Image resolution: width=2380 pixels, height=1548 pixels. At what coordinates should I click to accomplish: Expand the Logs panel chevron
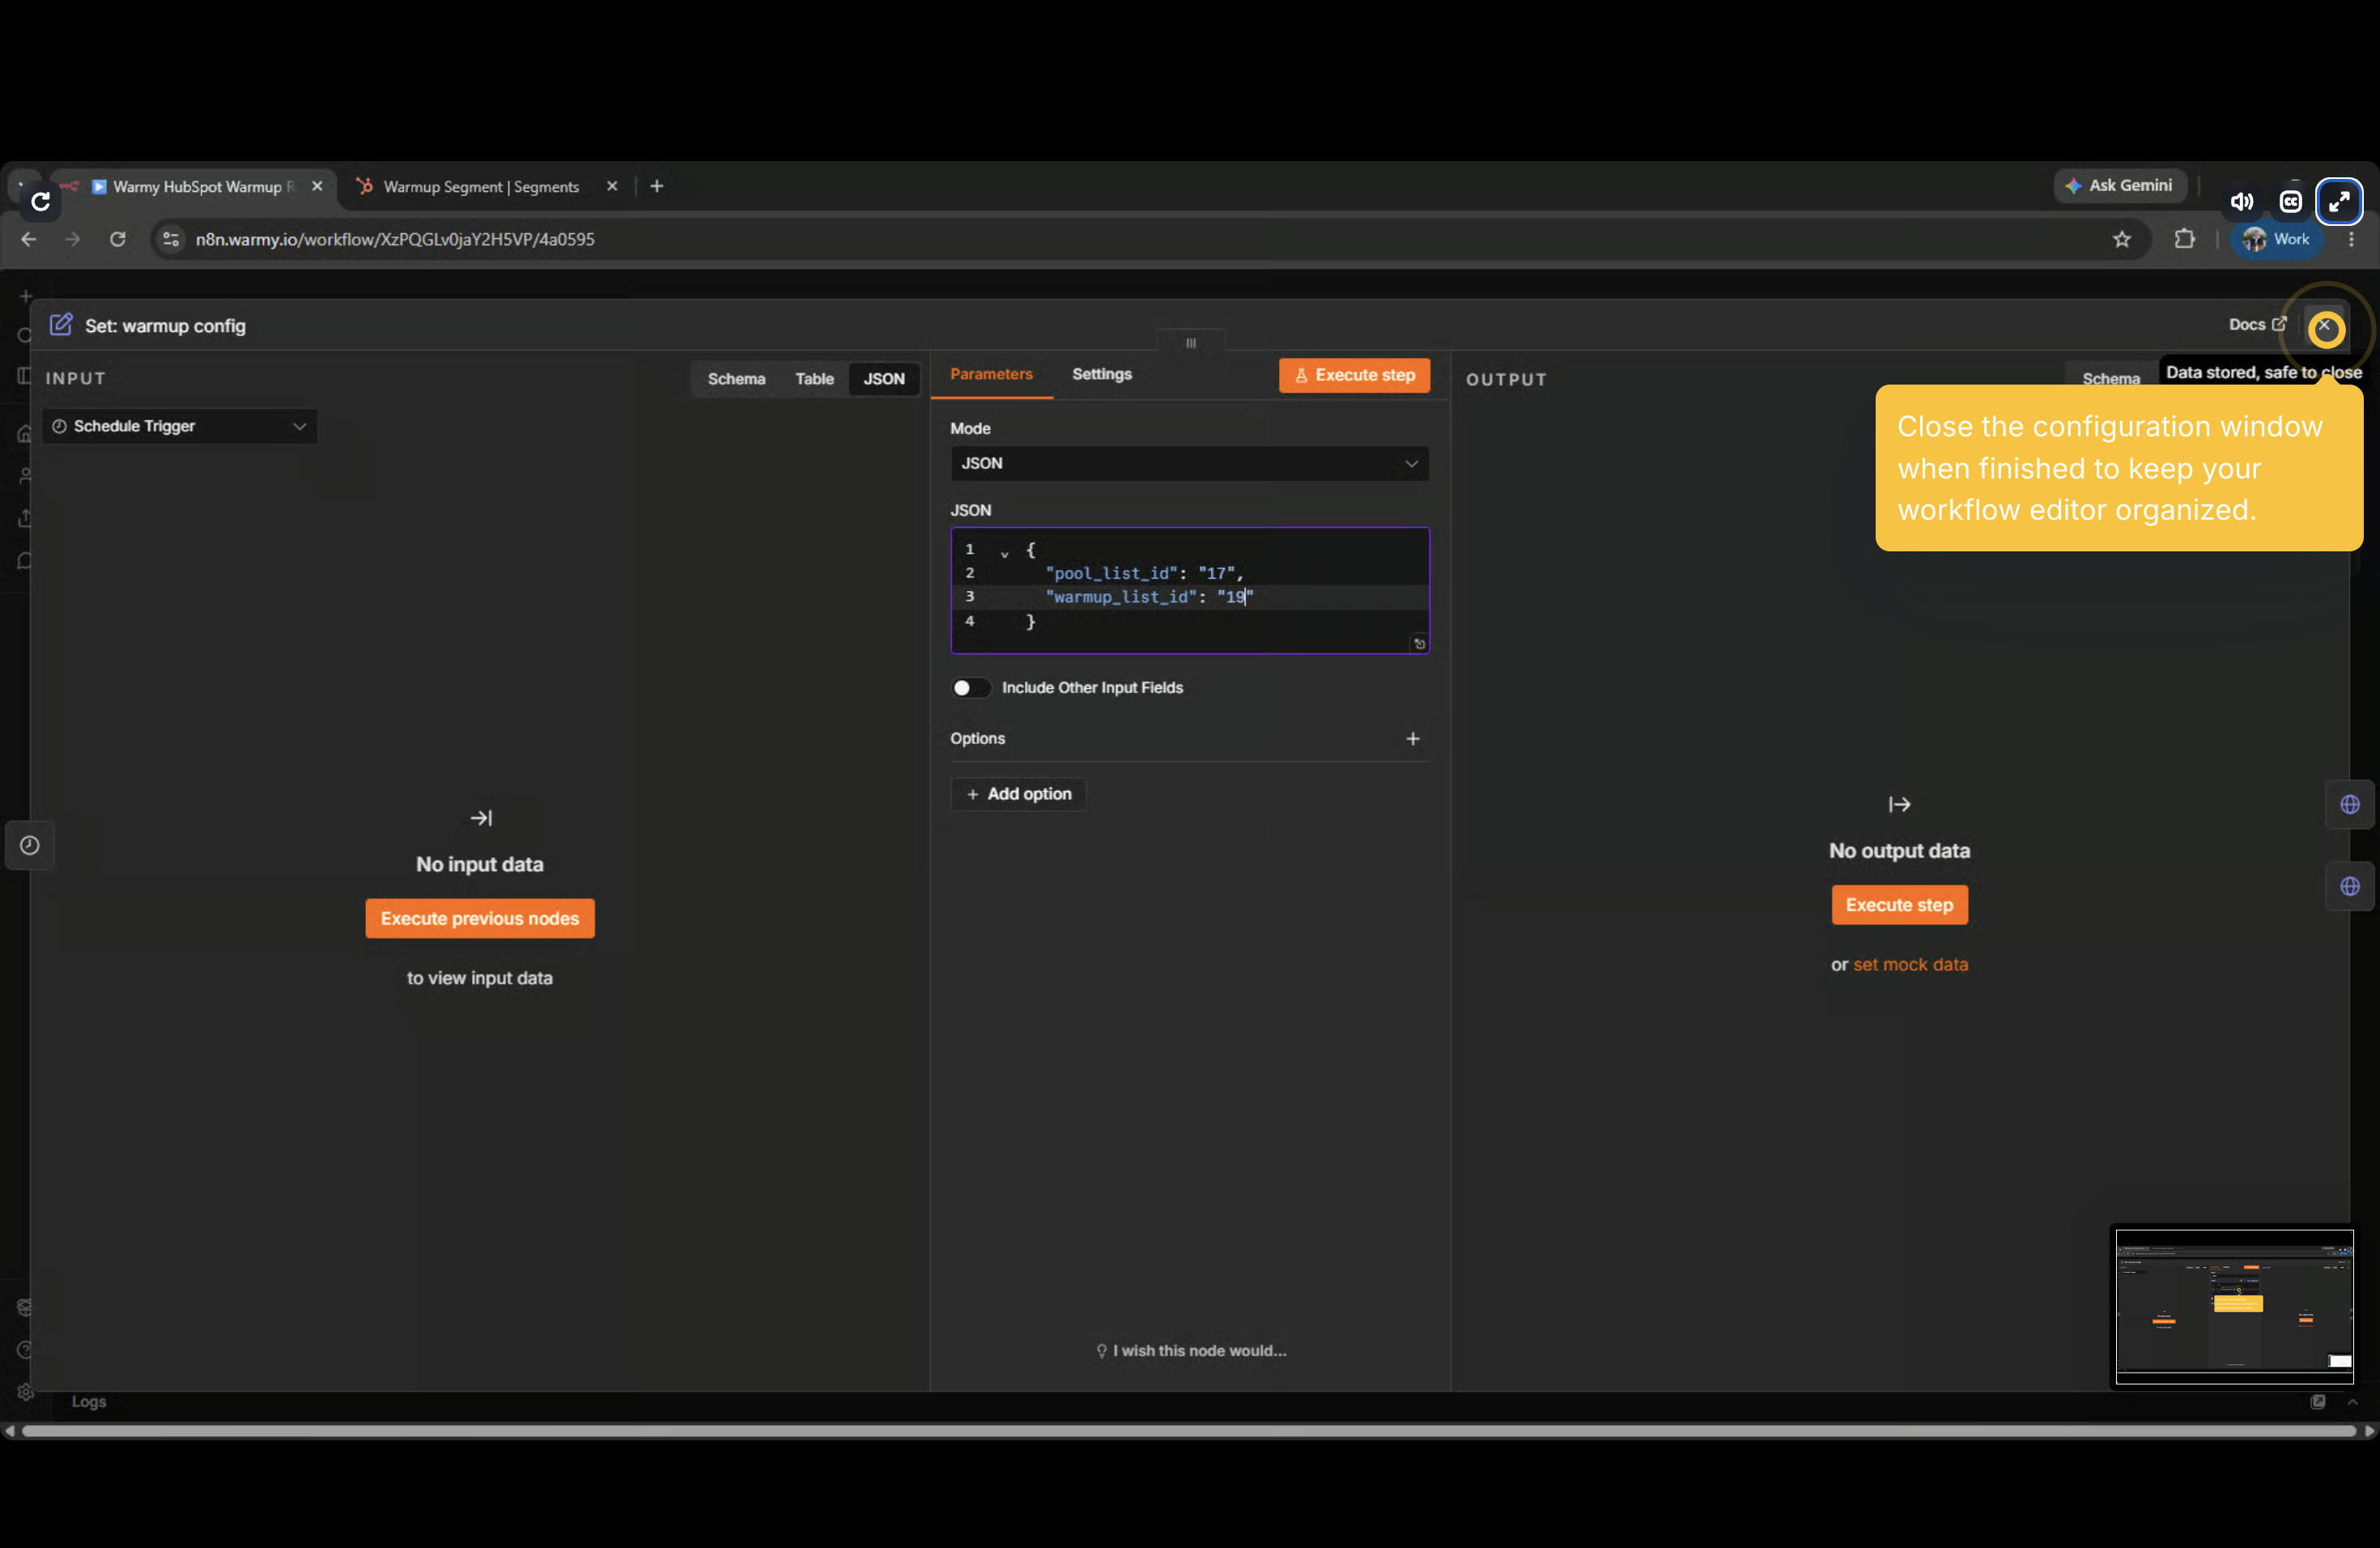pos(2352,1402)
